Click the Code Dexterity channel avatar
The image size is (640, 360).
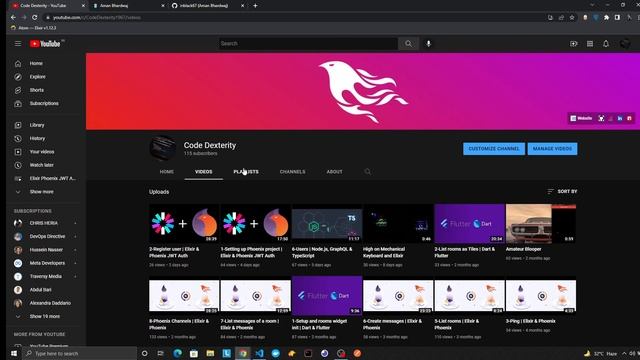pyautogui.click(x=163, y=148)
